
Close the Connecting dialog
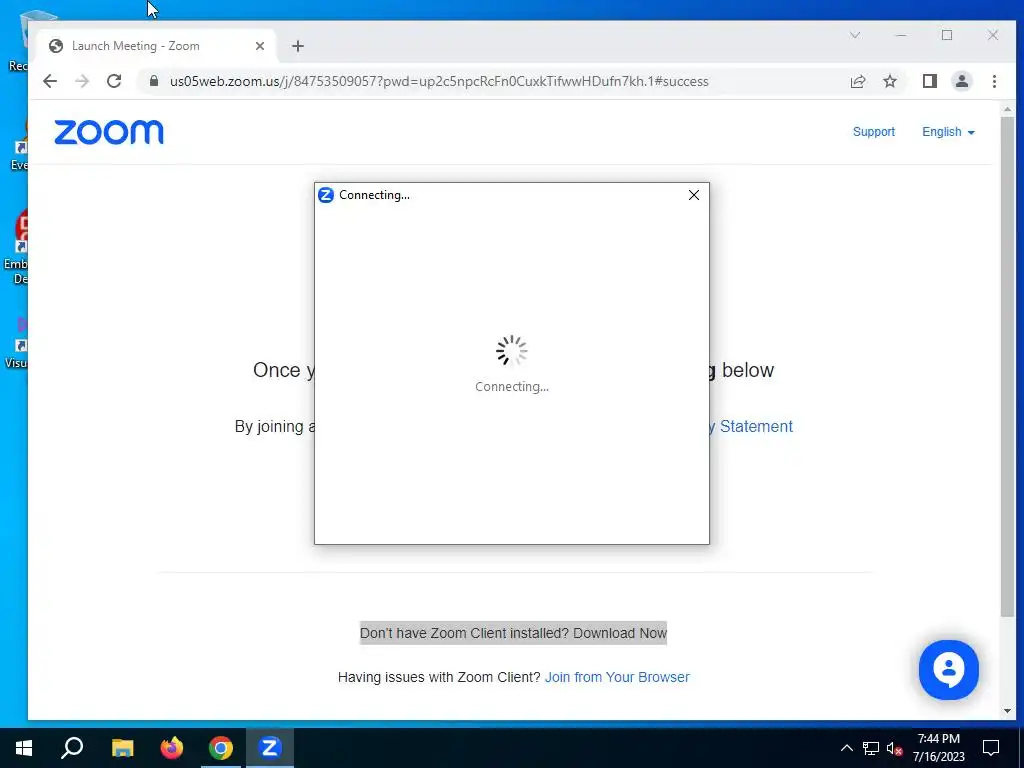tap(694, 195)
